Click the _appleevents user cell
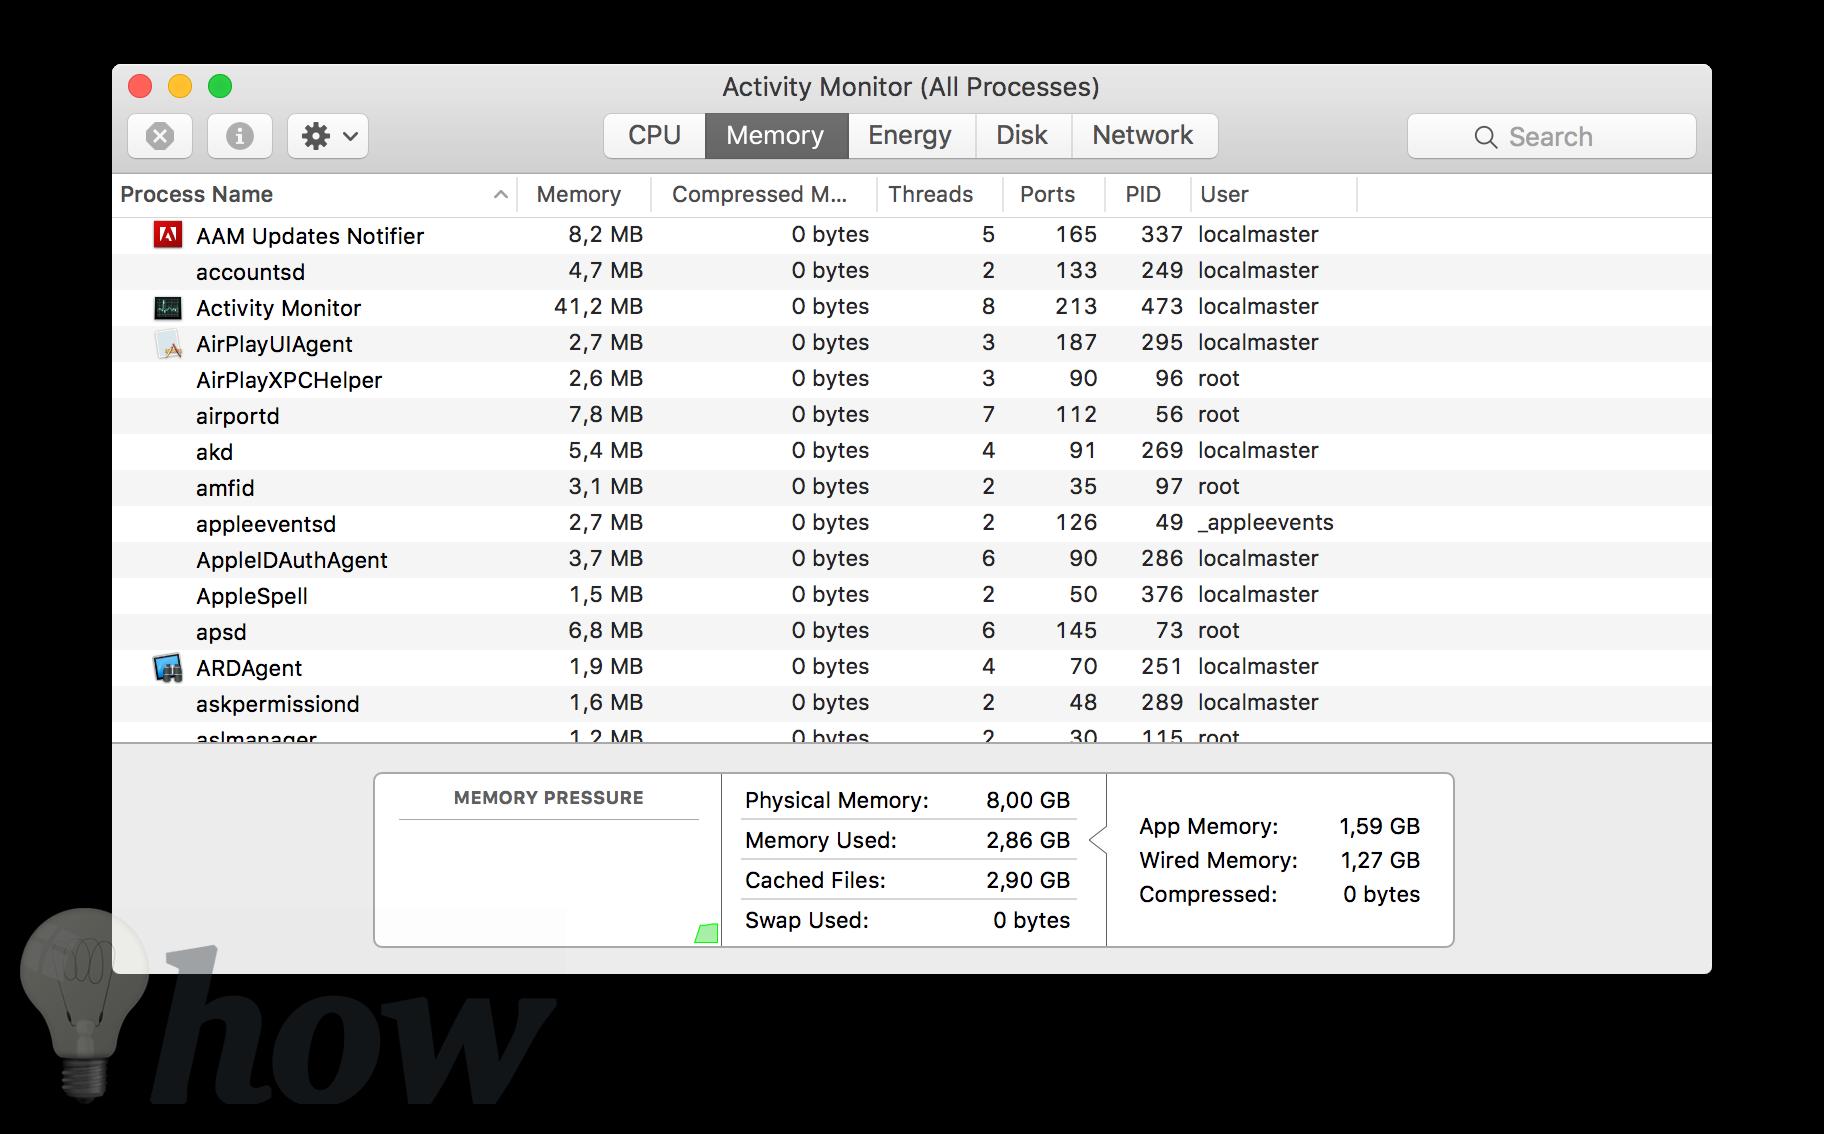Screen dimensions: 1824x1134 click(1266, 523)
